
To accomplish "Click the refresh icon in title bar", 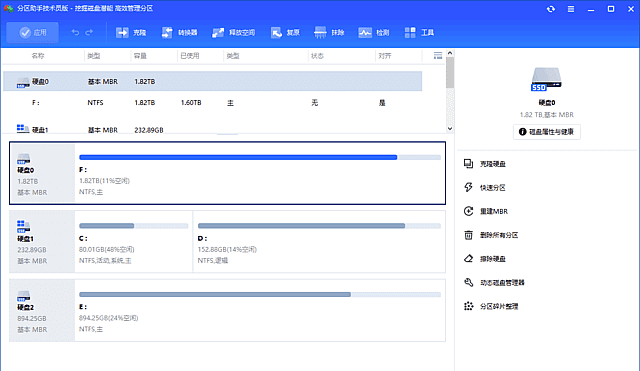I will (551, 9).
